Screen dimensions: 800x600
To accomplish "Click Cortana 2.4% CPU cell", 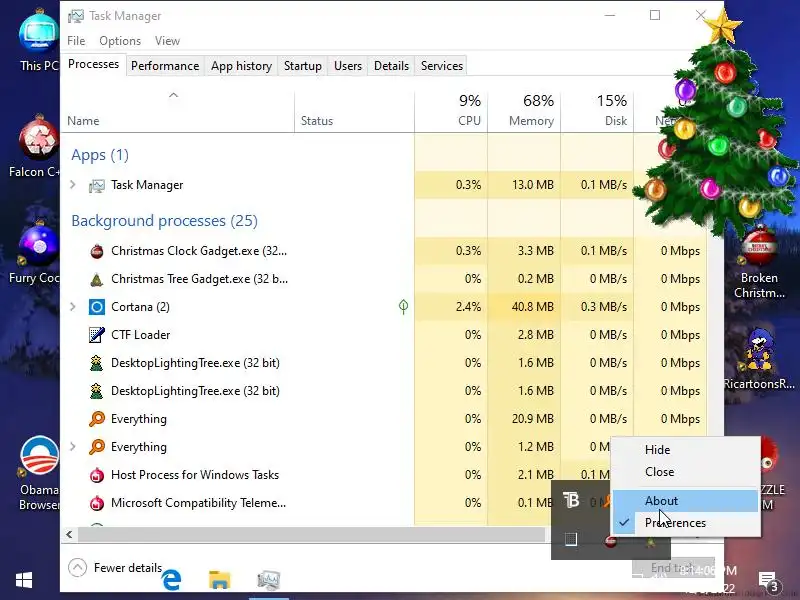I will (451, 307).
